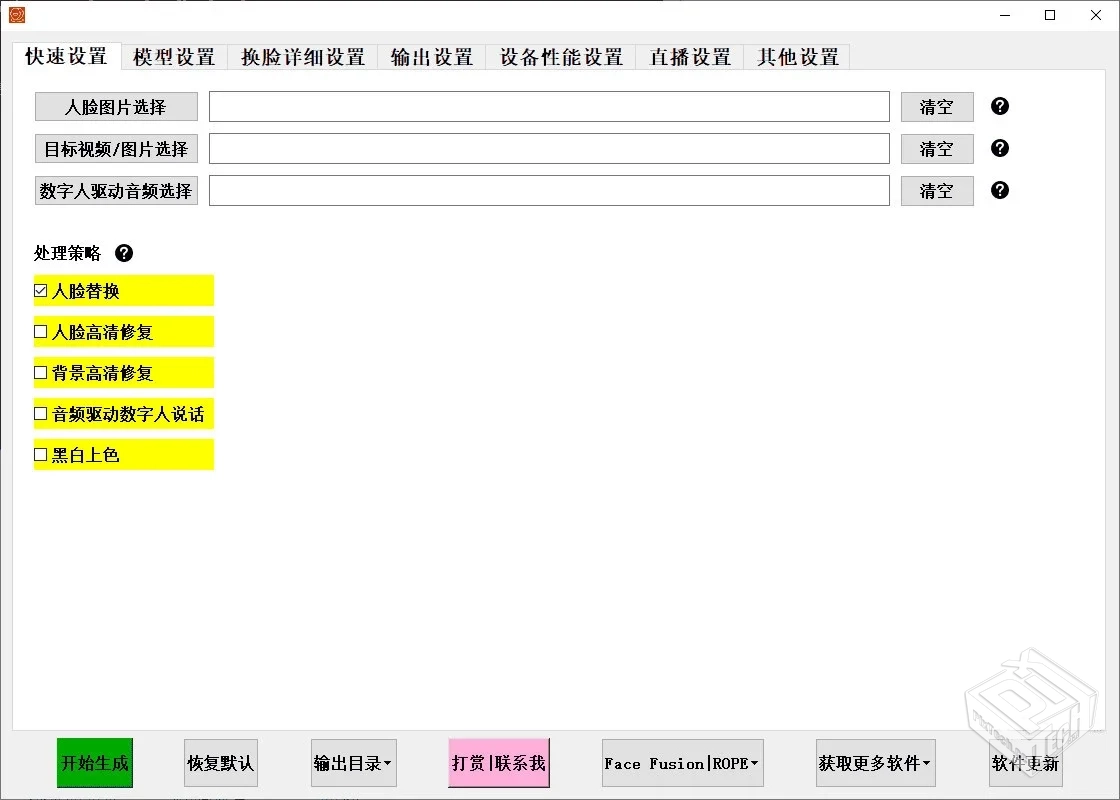Screen dimensions: 1120x800
Task: Expand the Face Fusion|ROPE dropdown
Action: click(681, 762)
